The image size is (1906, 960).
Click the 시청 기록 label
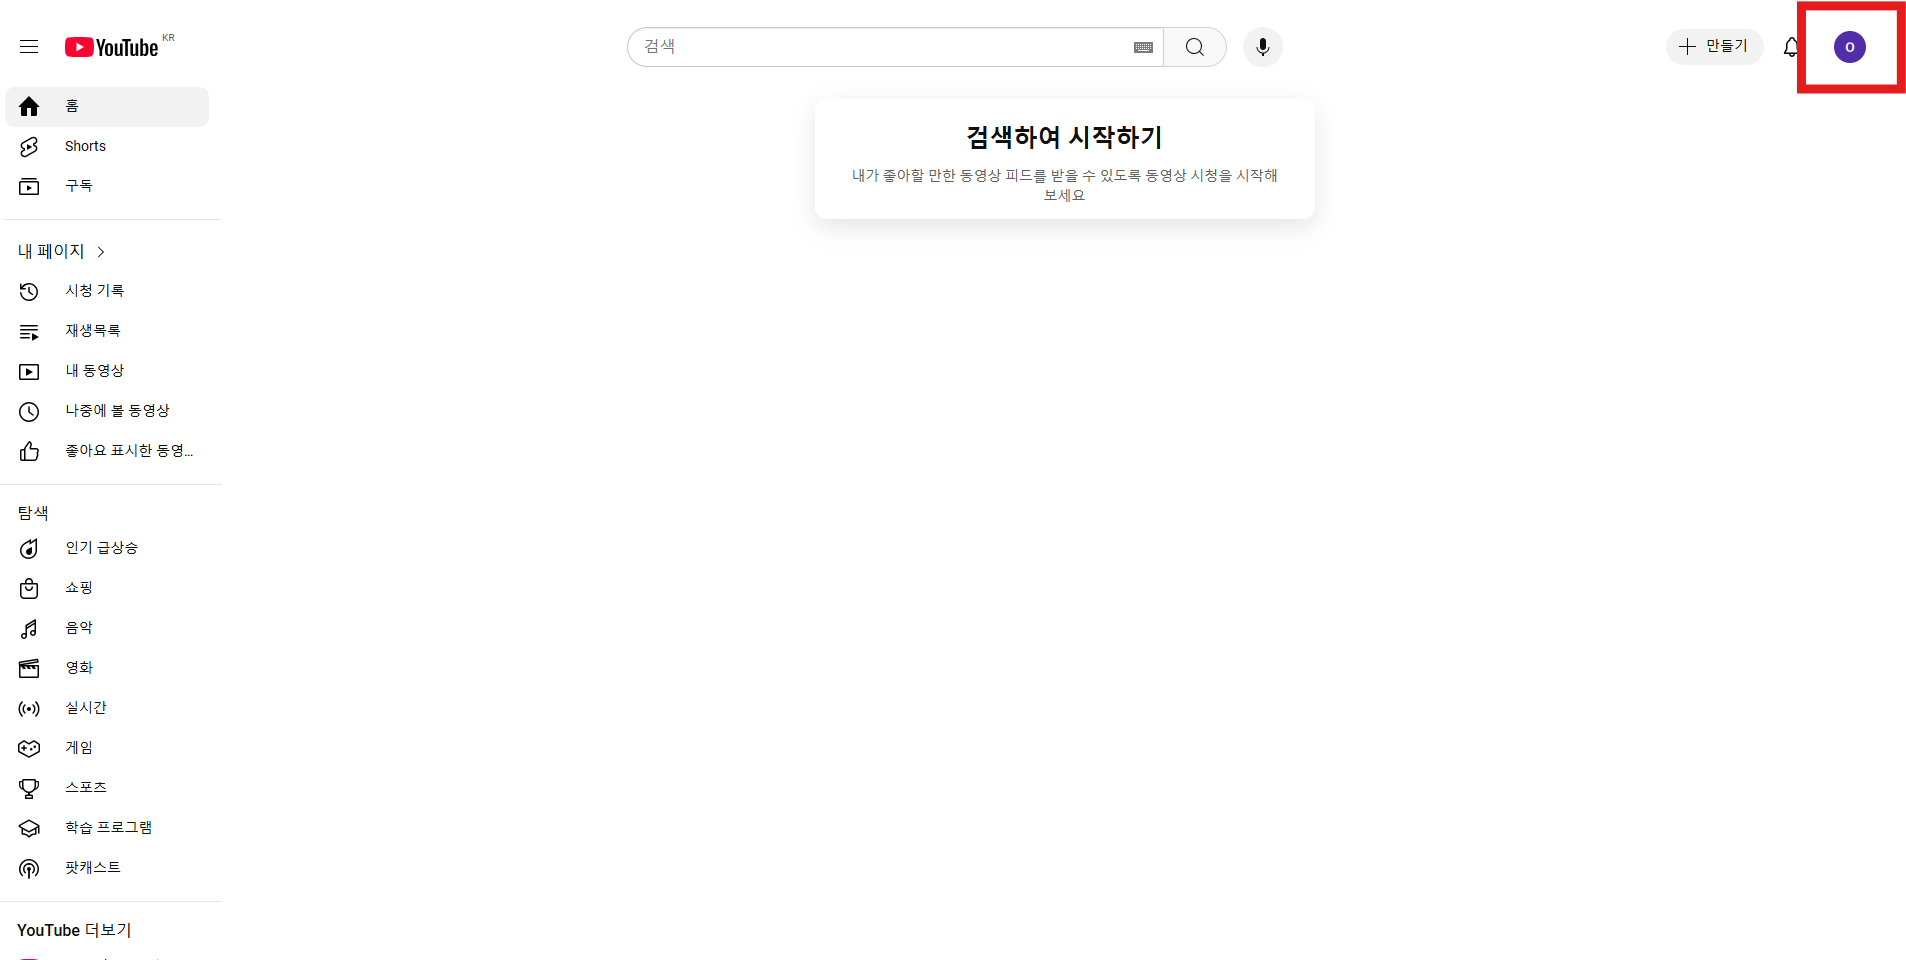click(x=95, y=291)
